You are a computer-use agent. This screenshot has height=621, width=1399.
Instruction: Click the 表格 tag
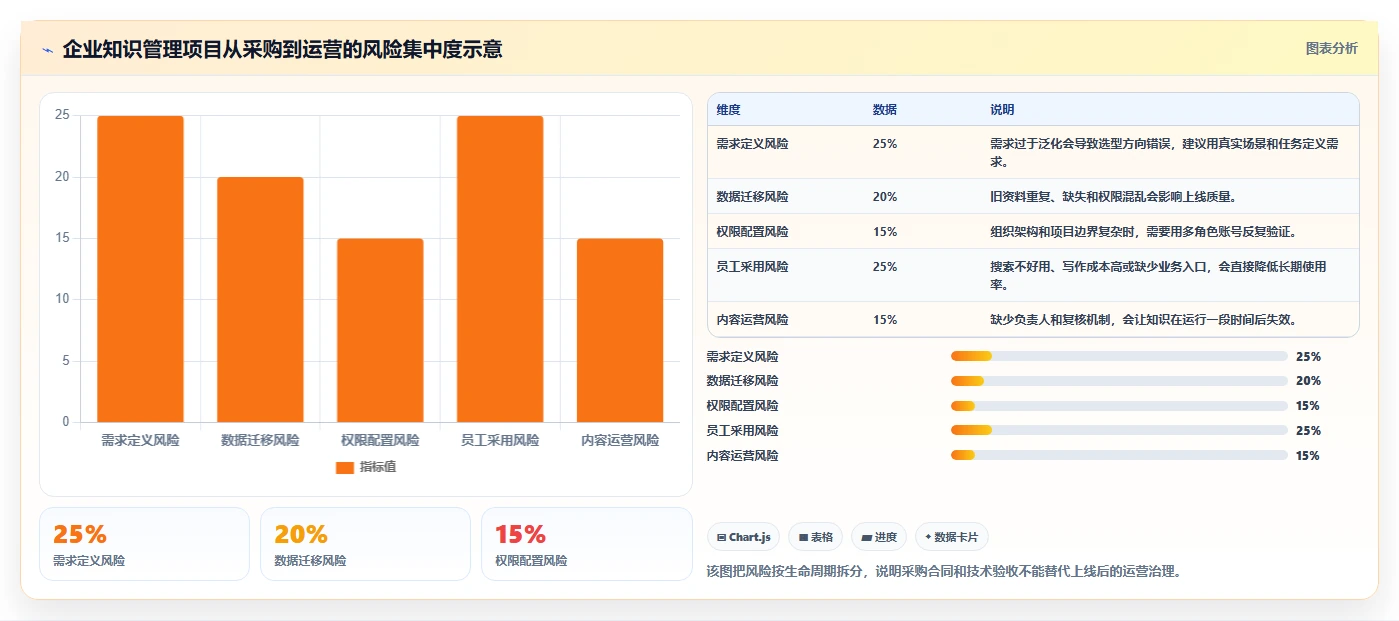[816, 537]
